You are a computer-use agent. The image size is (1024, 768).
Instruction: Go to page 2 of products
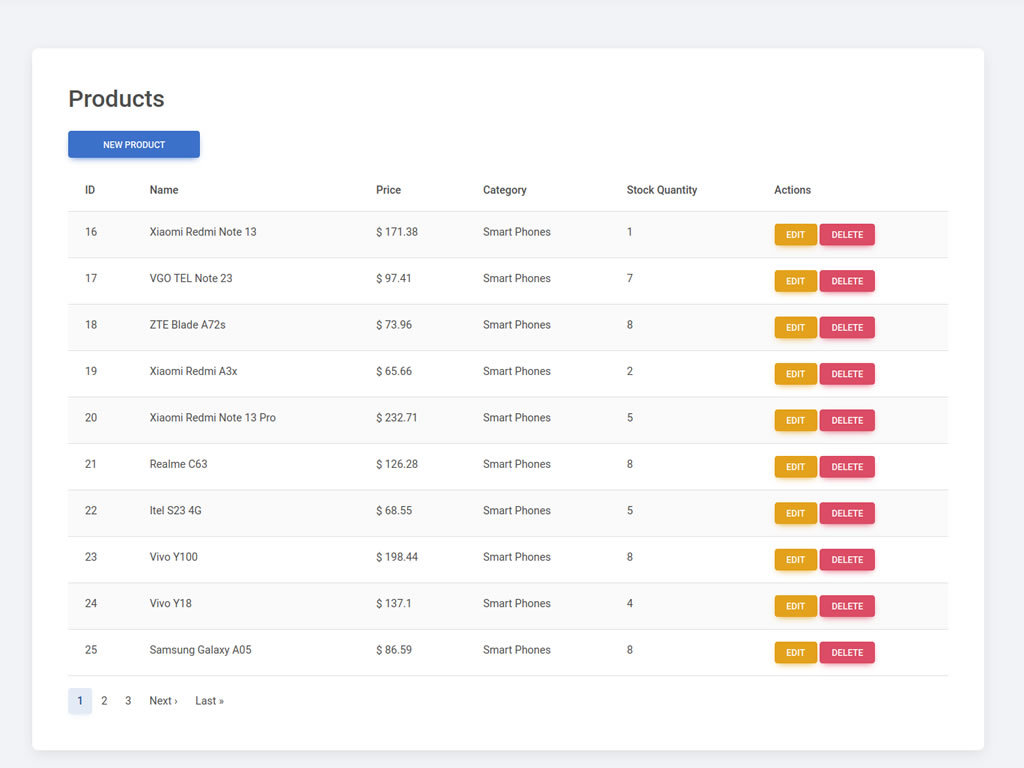coord(104,701)
